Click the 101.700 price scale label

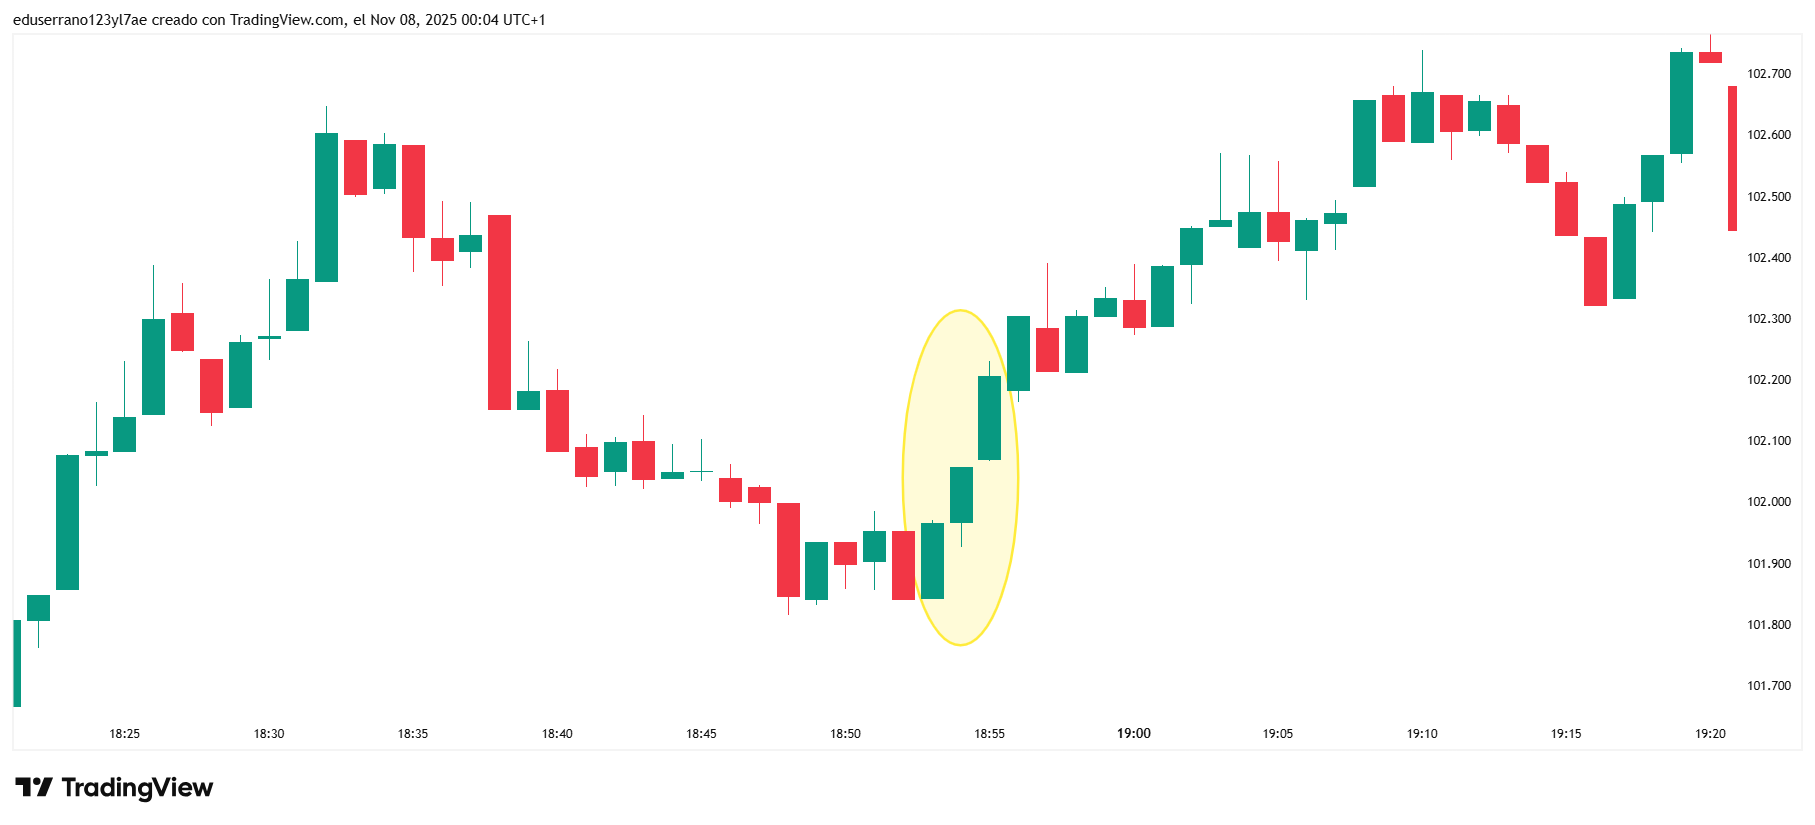[x=1769, y=686]
